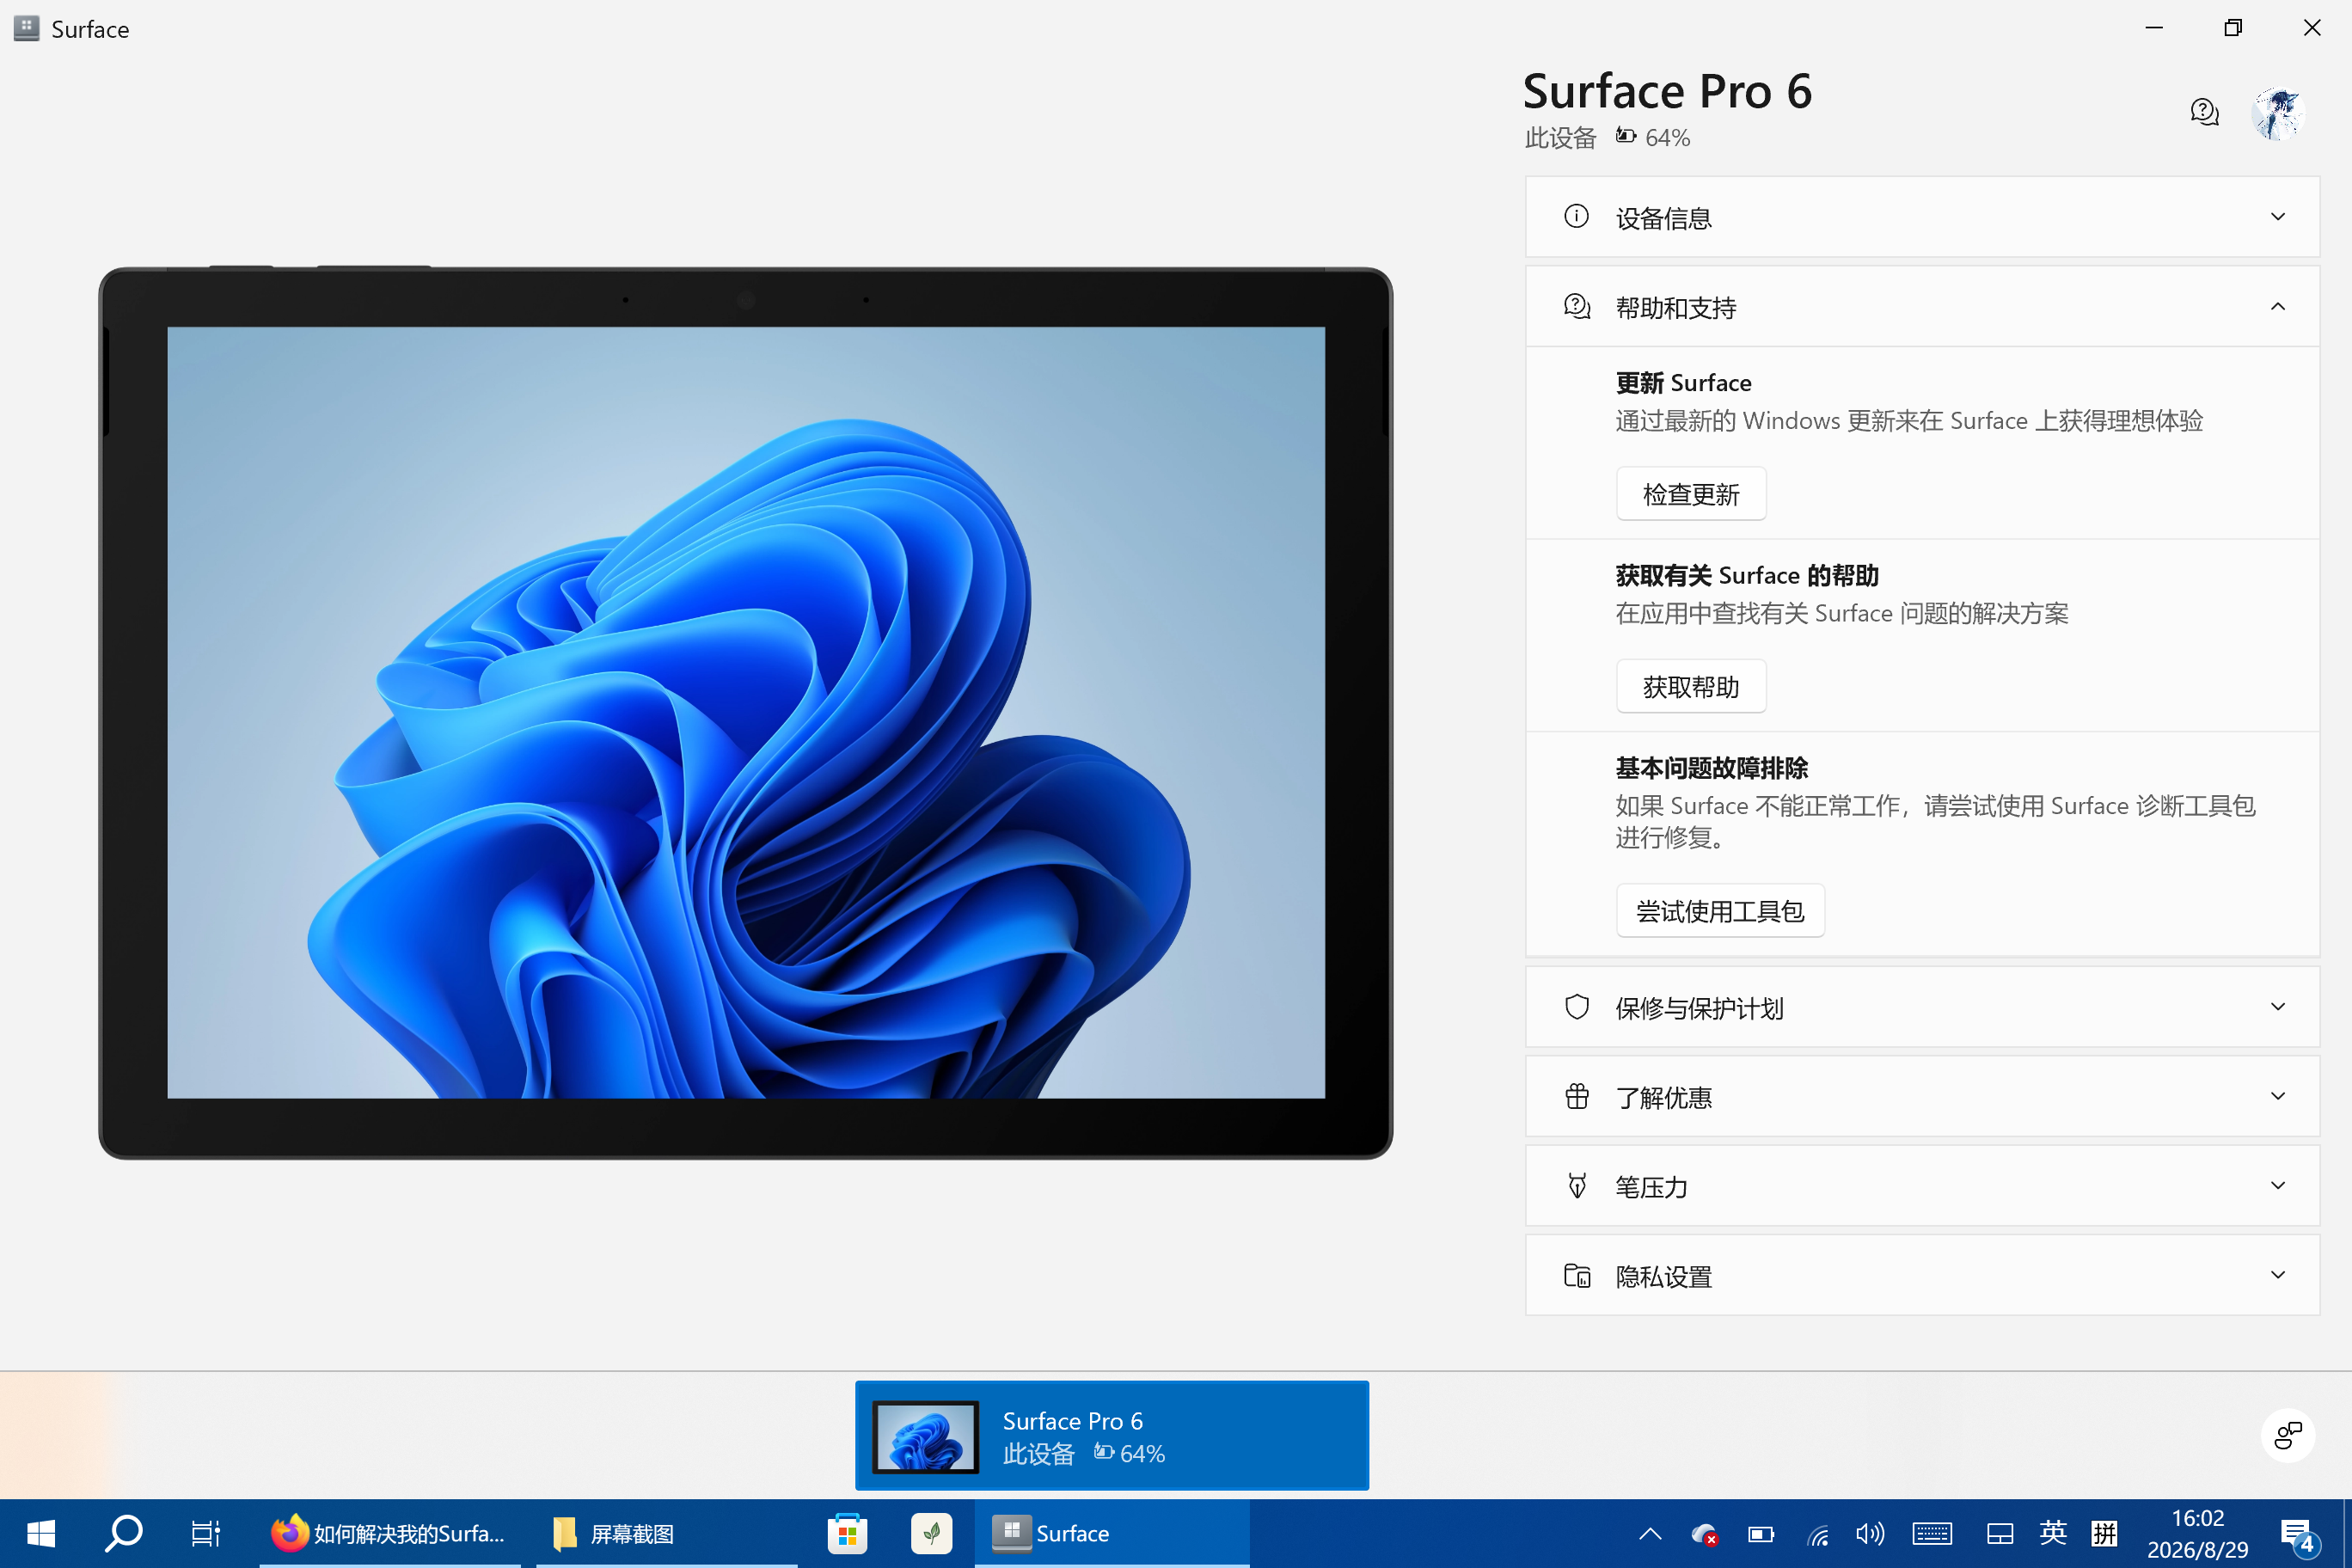Click the Surface app icon in the title bar
Screen dimensions: 2352x1568
tap(27, 28)
